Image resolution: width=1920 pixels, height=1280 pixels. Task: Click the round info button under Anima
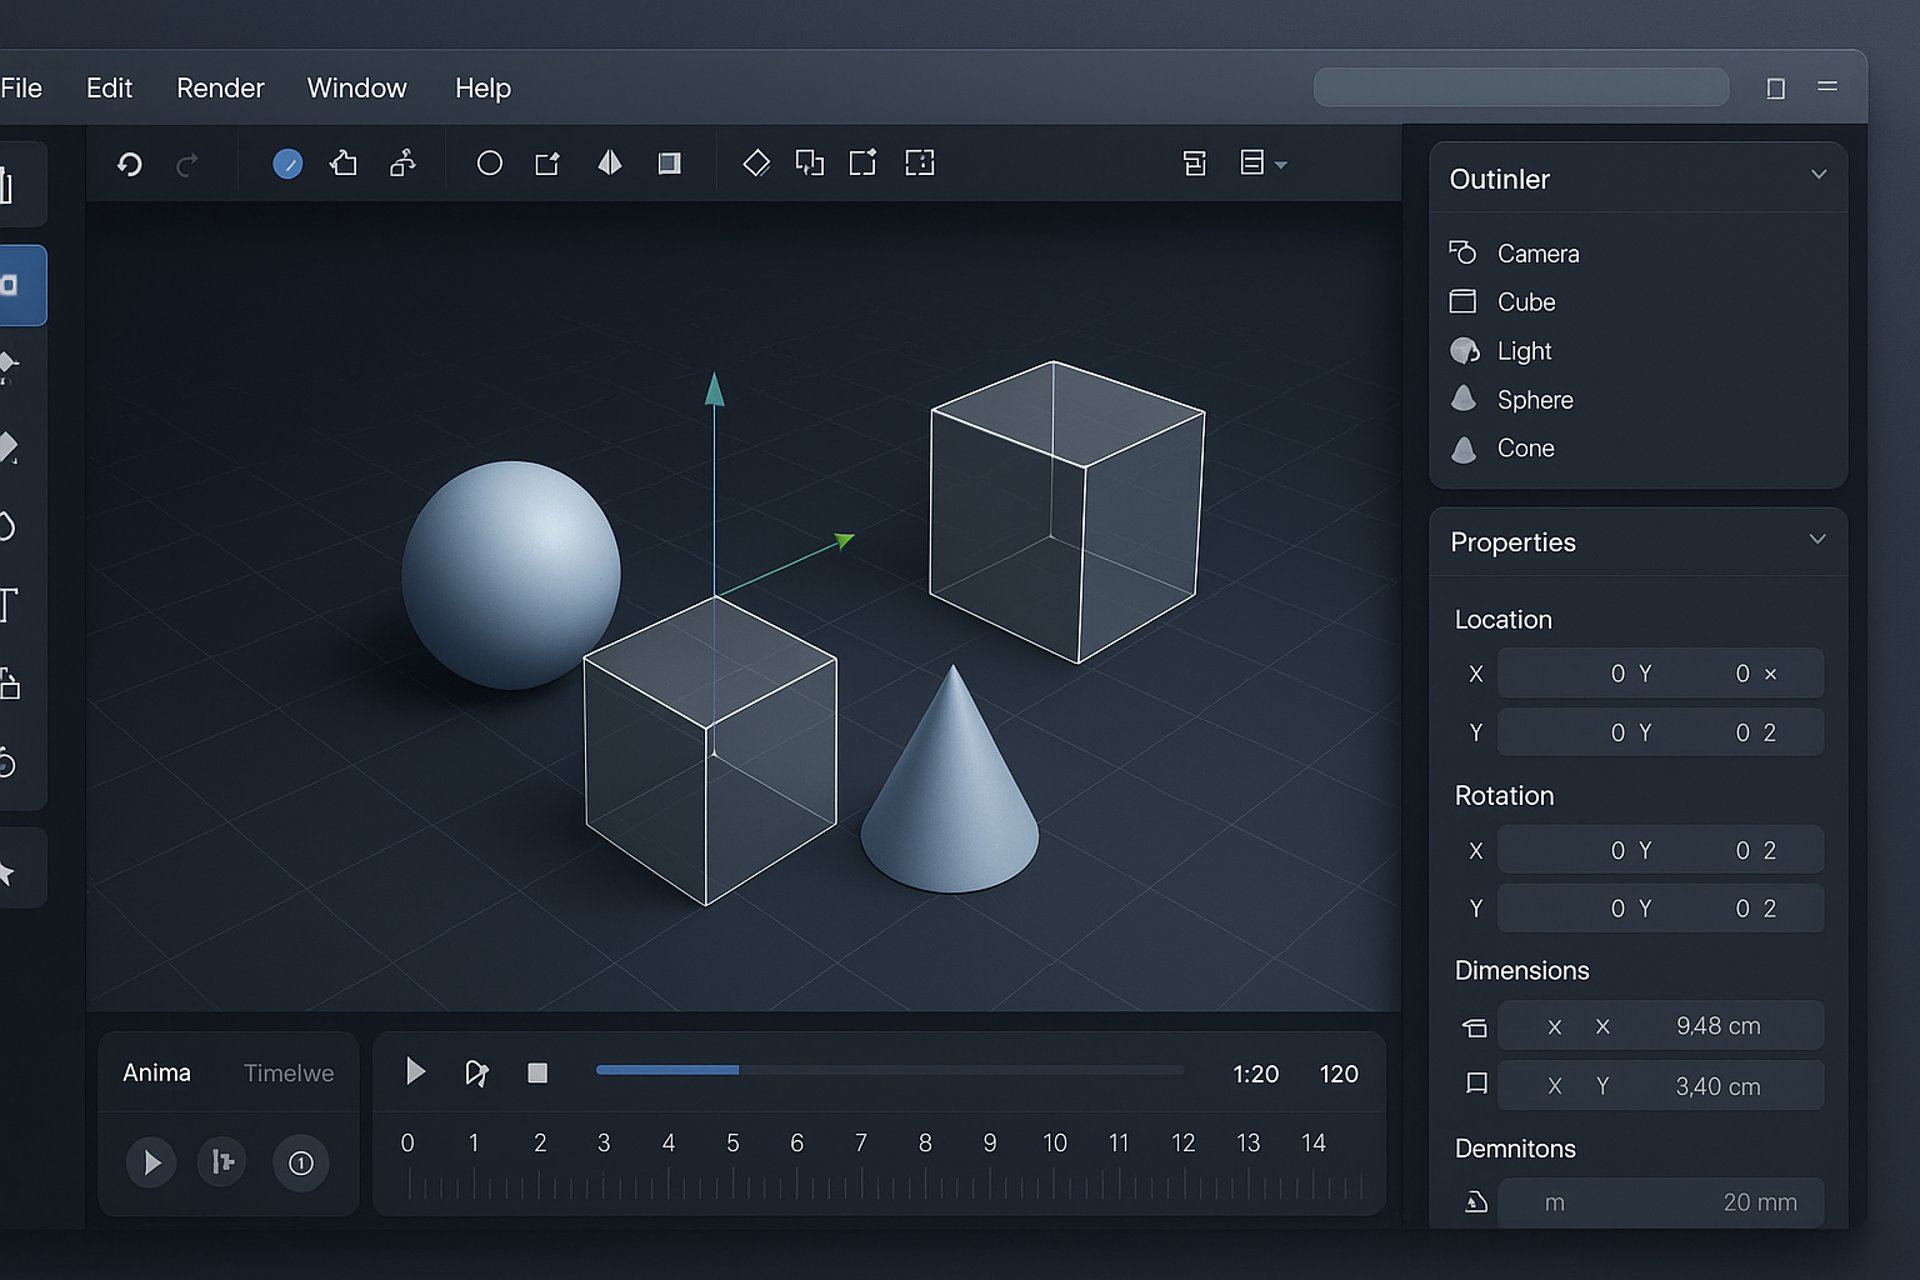(301, 1163)
